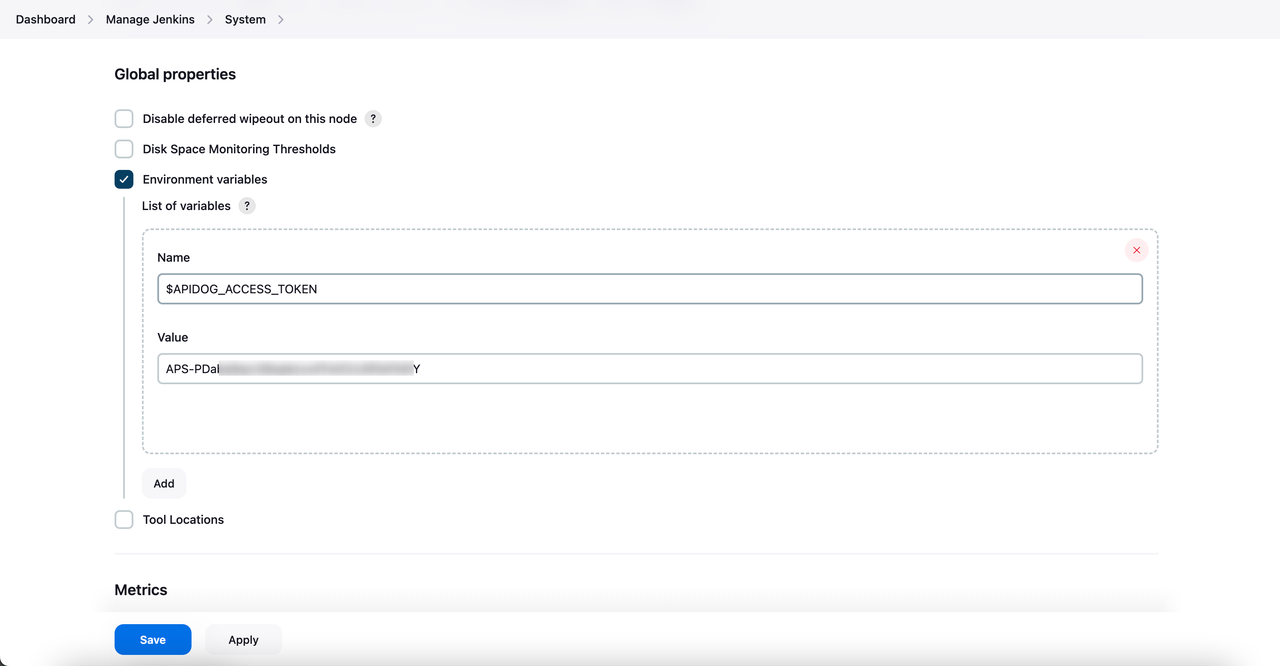Focus the variable Value input field
The height and width of the screenshot is (666, 1280).
coord(650,368)
